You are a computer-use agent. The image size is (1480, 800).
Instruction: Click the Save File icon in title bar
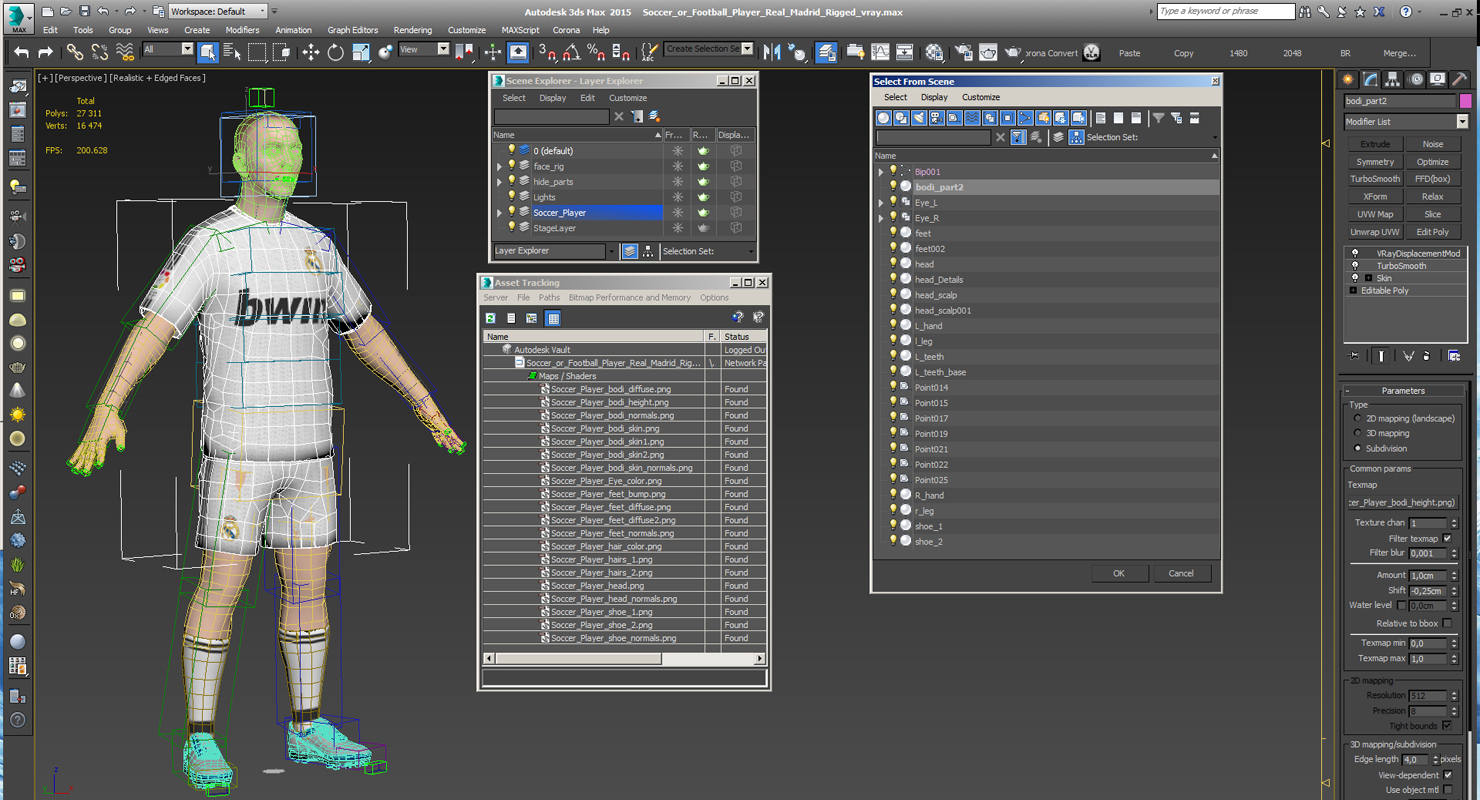point(84,11)
